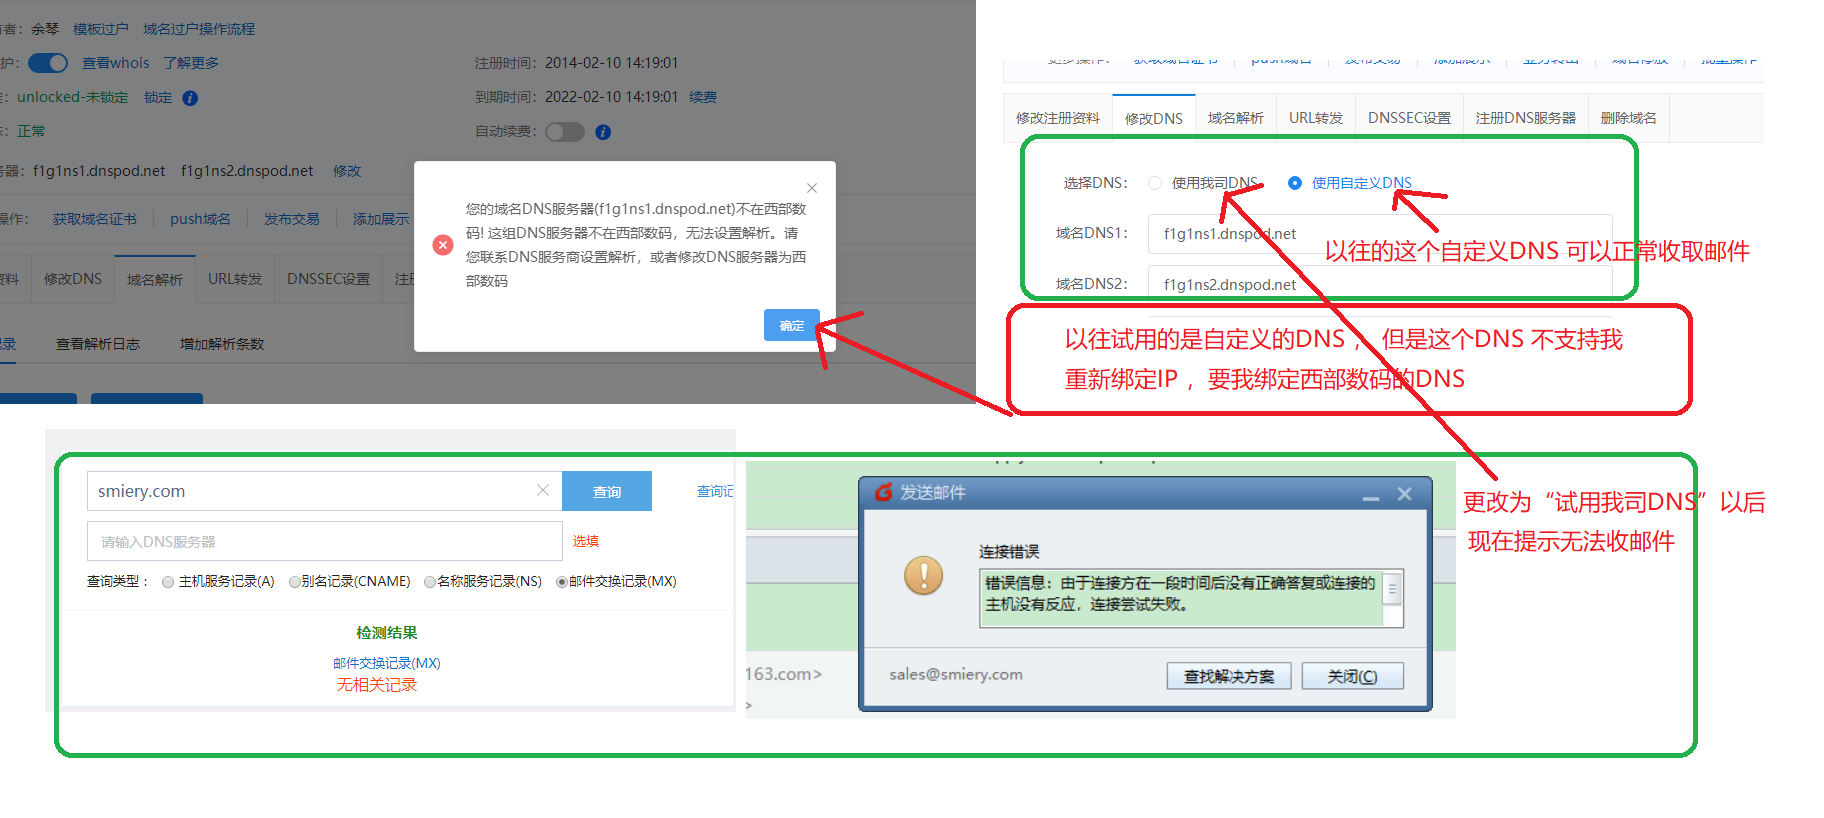Image resolution: width=1824 pixels, height=818 pixels.
Task: Open the 模板过户 link
Action: pyautogui.click(x=101, y=29)
